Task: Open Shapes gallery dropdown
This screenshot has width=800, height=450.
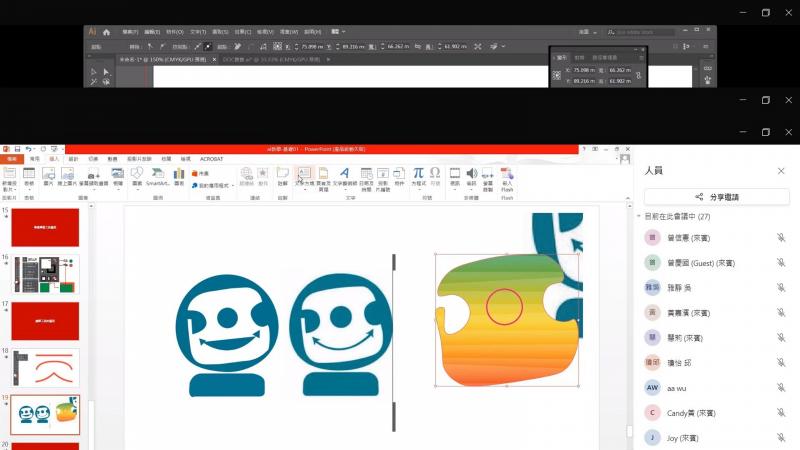Action: (137, 187)
